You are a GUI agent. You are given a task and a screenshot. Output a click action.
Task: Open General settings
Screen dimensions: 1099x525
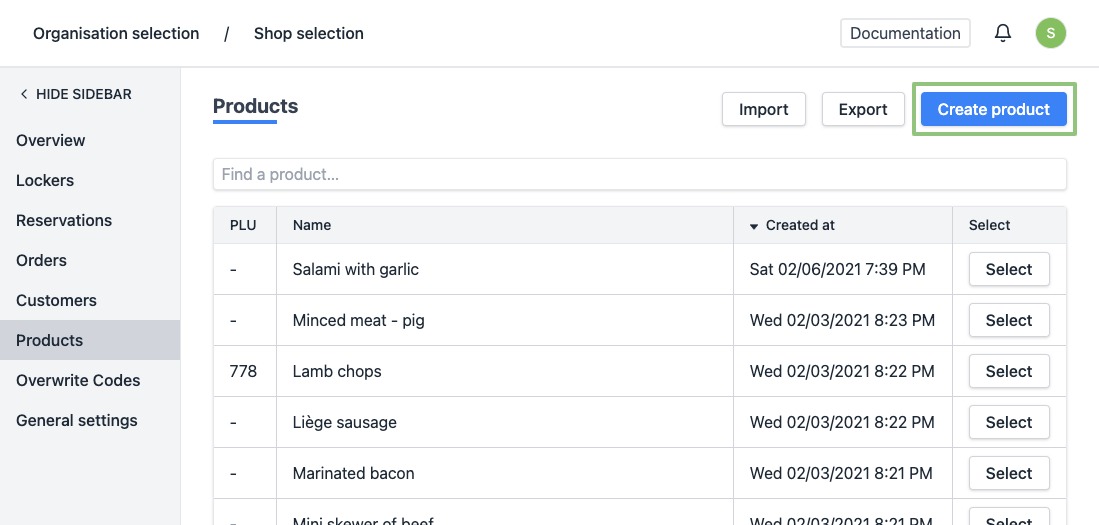(77, 420)
